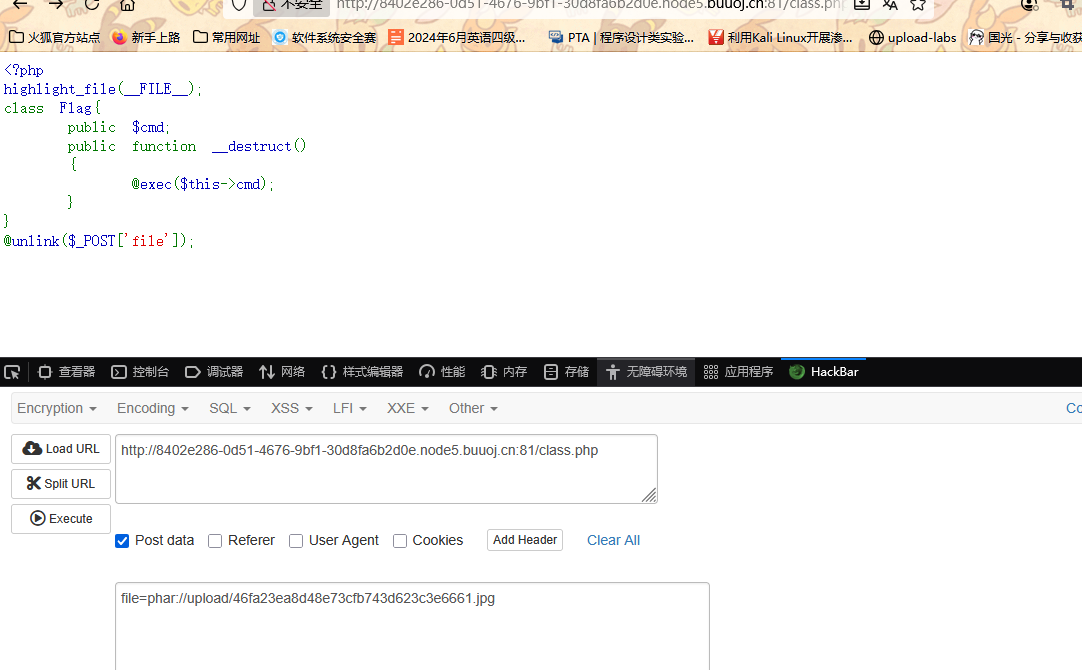Screen dimensions: 1082x670
Task: Expand the LFI dropdown menu
Action: point(350,408)
